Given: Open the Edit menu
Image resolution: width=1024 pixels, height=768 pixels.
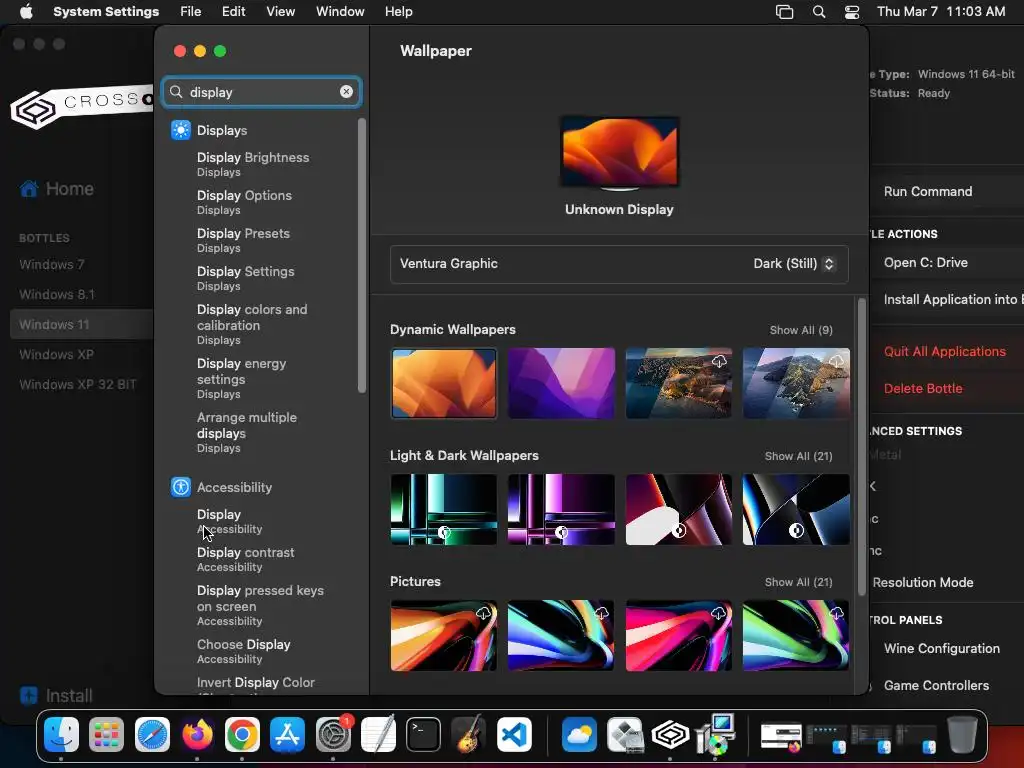Looking at the screenshot, I should (x=233, y=12).
